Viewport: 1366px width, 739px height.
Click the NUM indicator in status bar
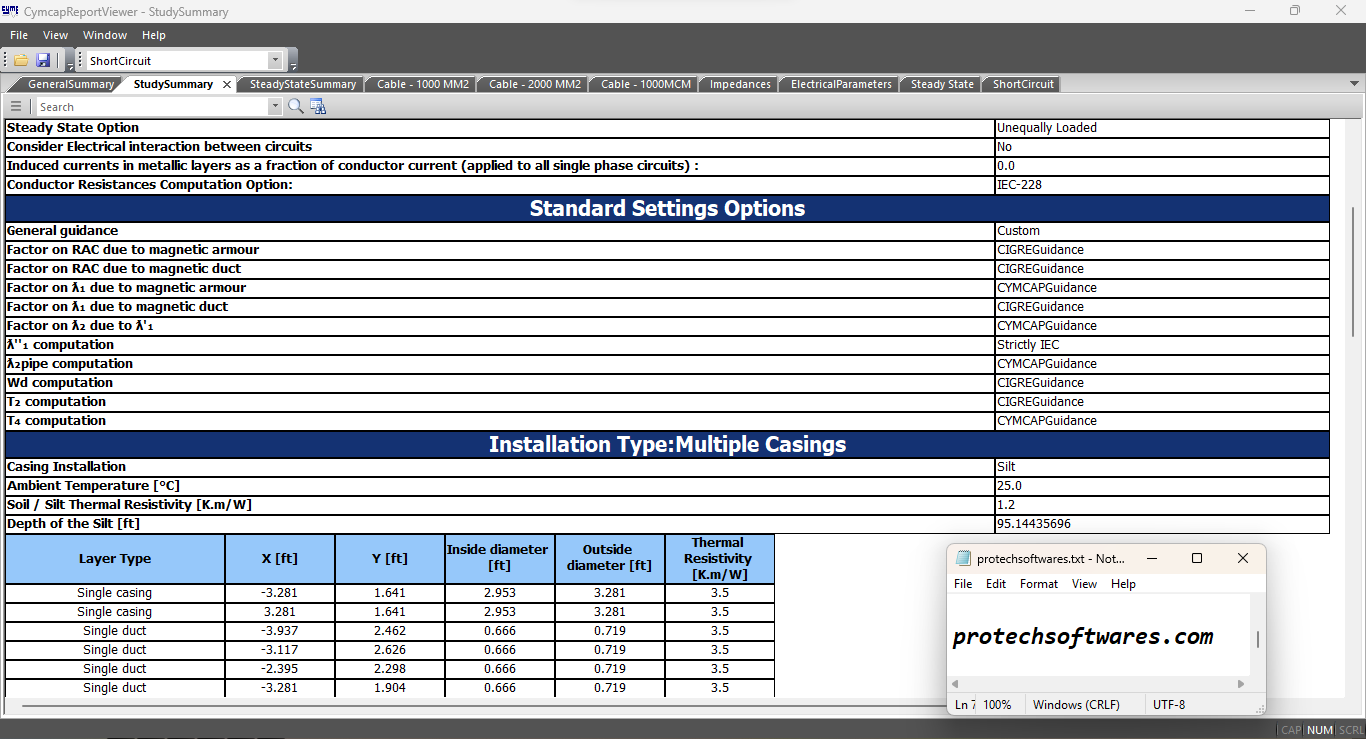(x=1320, y=730)
